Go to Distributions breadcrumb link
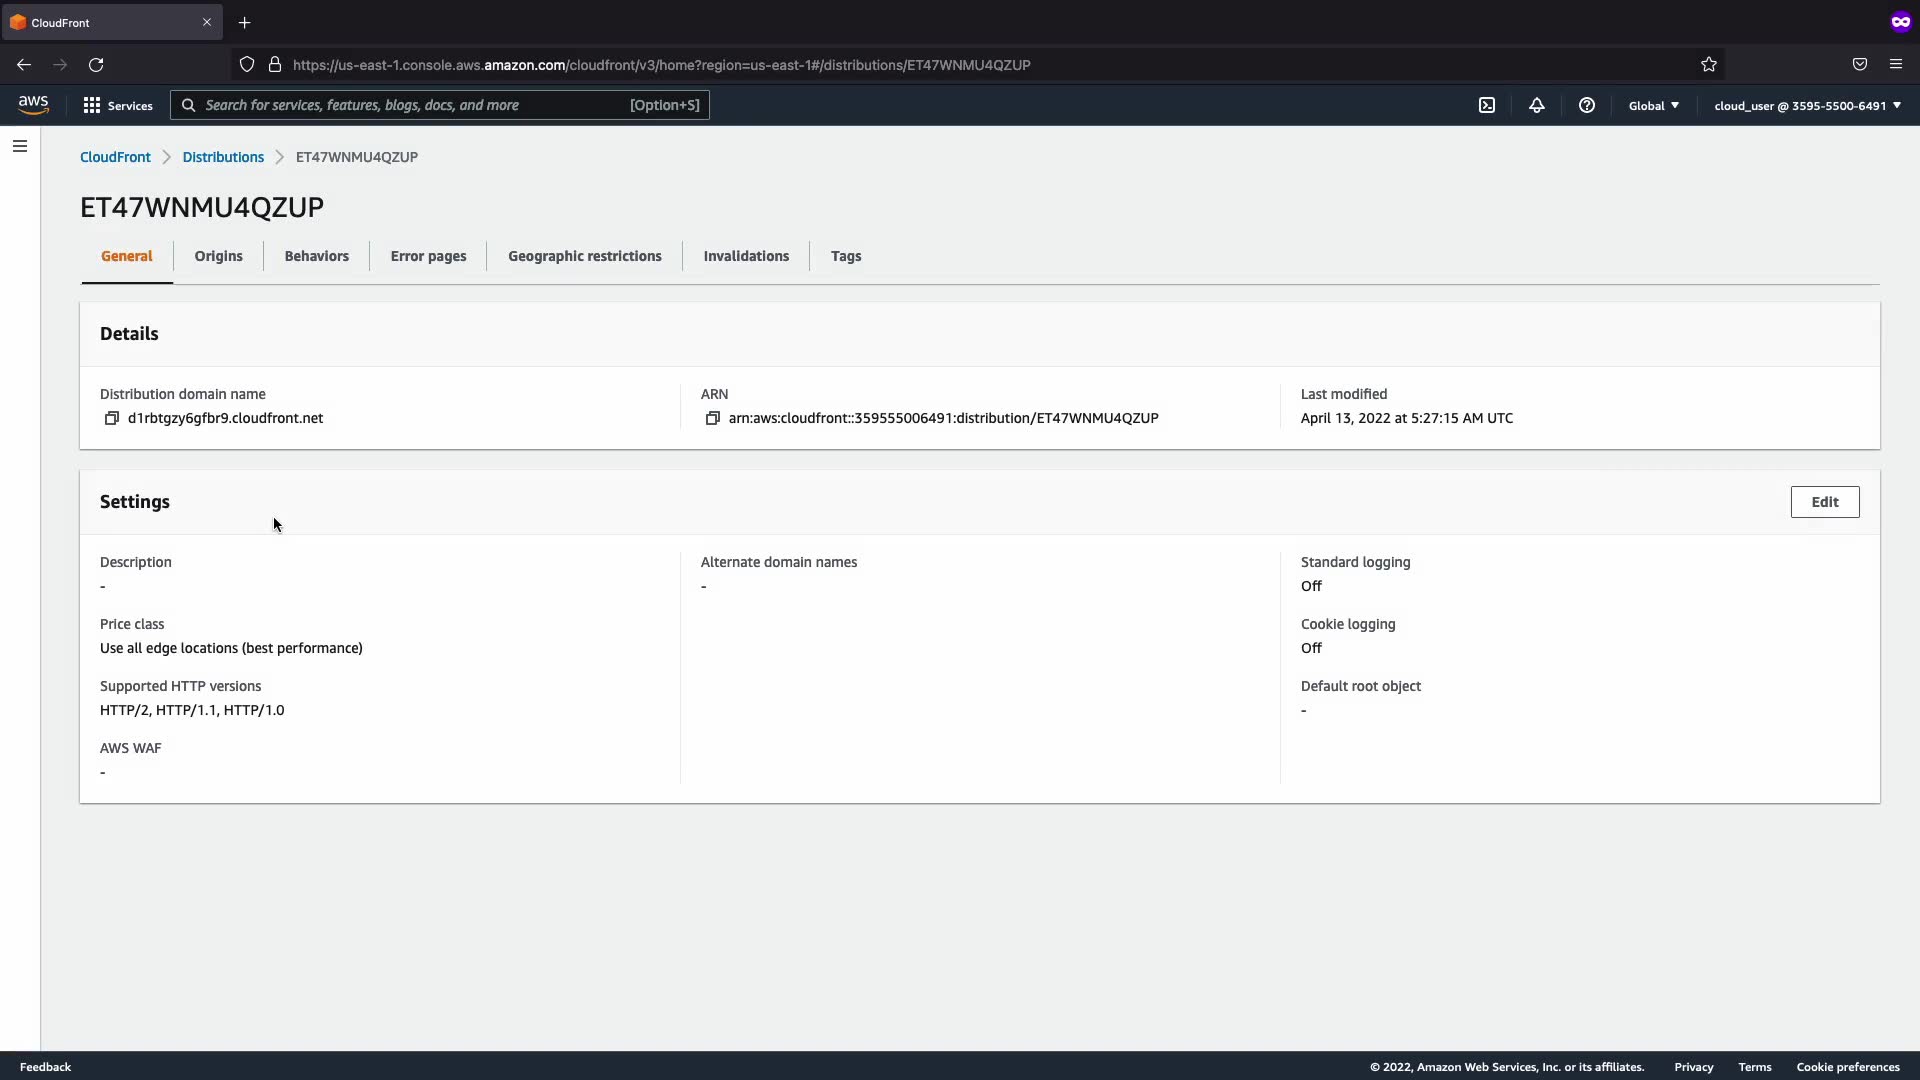Image resolution: width=1920 pixels, height=1080 pixels. point(223,157)
